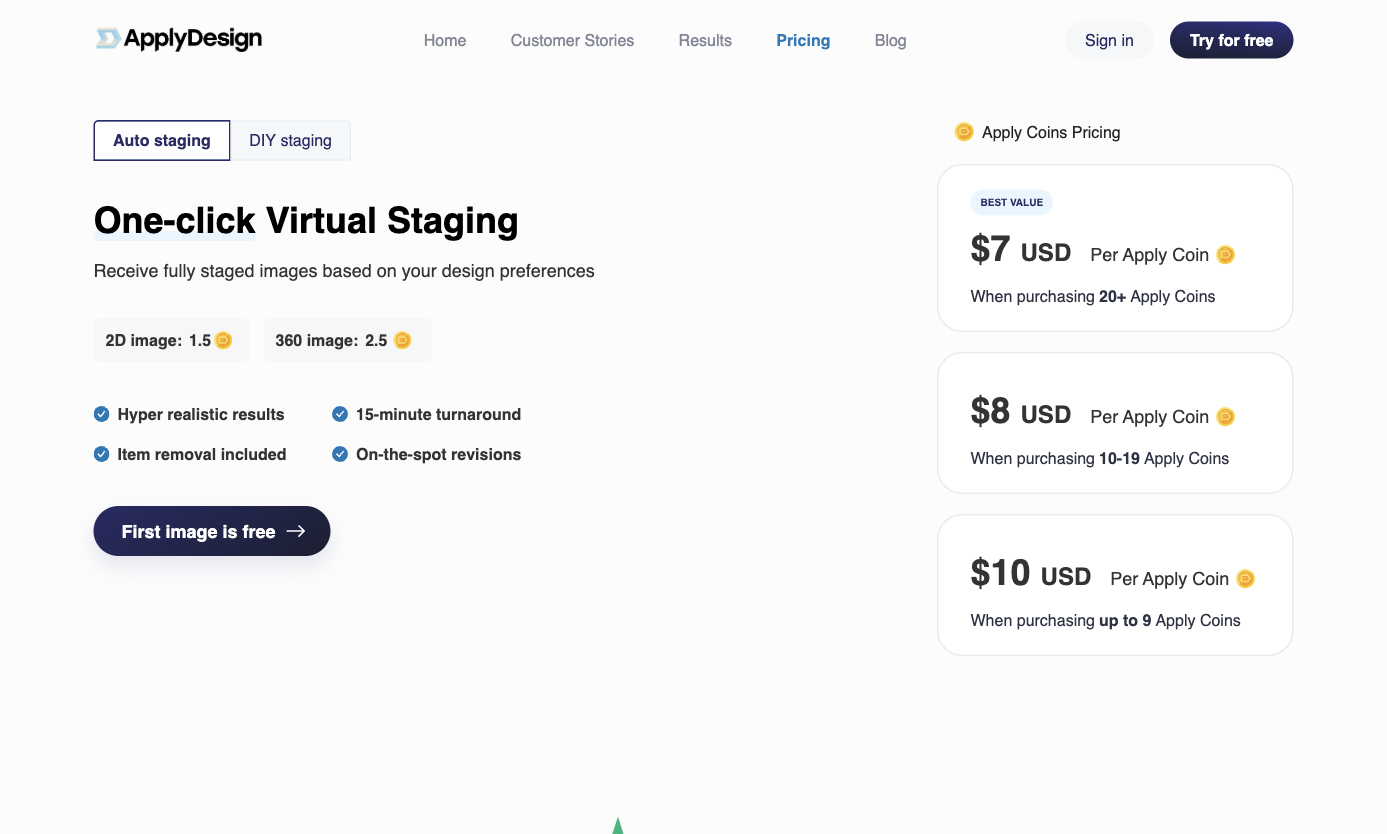Image resolution: width=1387 pixels, height=834 pixels.
Task: Click 'When purchasing up to 9 Apply Coins'
Action: pos(1105,620)
